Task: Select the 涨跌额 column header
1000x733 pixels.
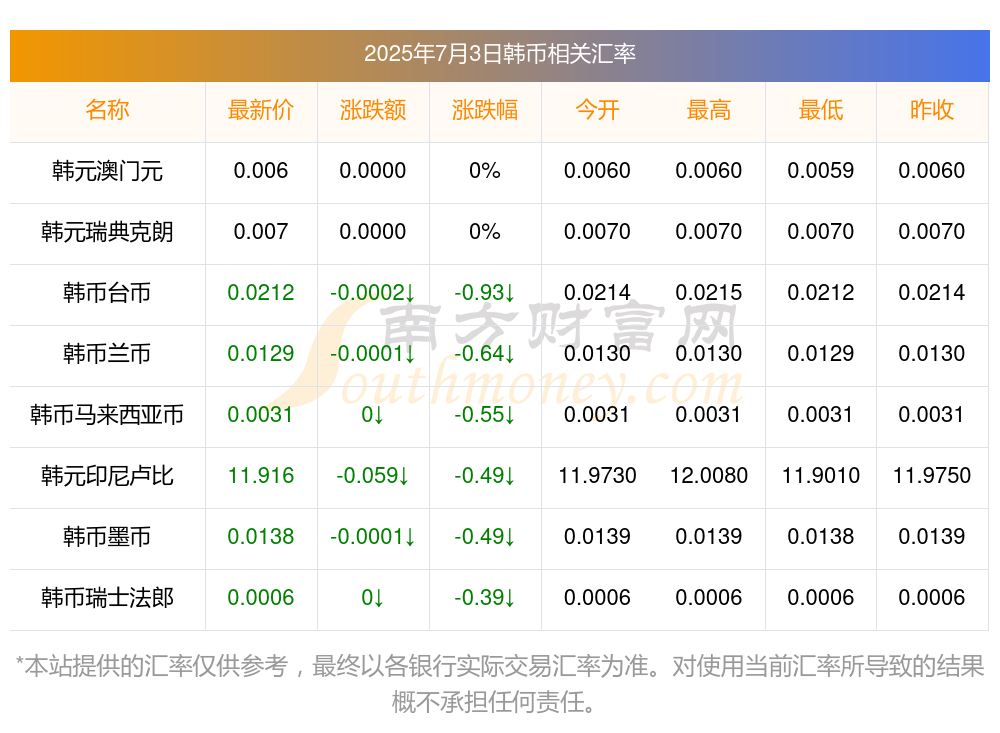Action: pyautogui.click(x=373, y=110)
